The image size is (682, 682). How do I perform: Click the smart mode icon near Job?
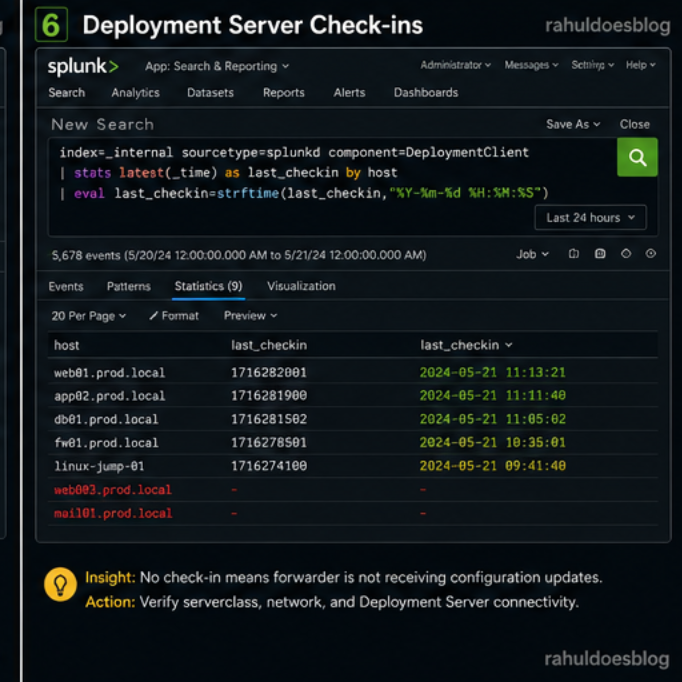(626, 254)
